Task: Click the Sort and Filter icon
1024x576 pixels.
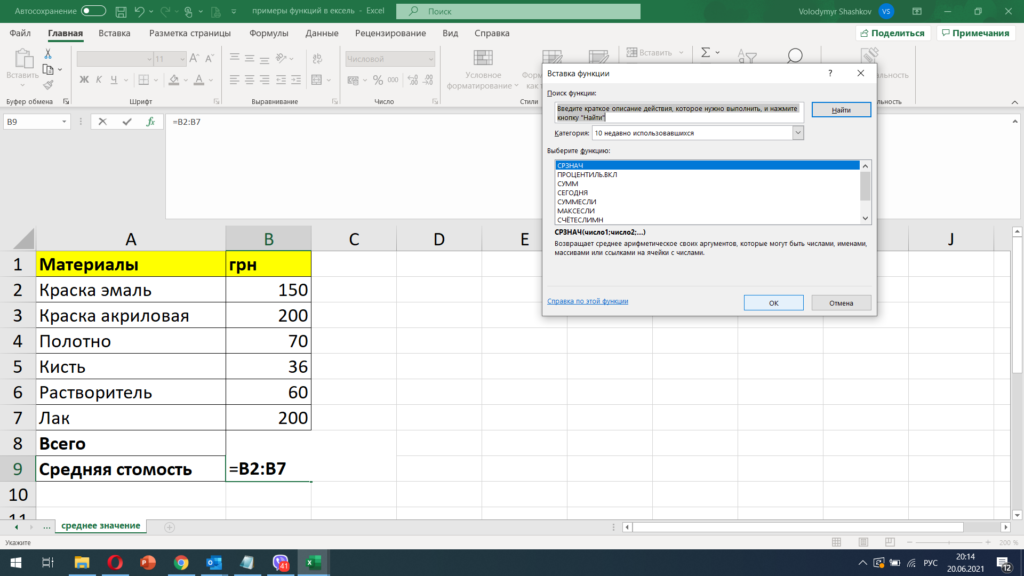Action: (x=746, y=57)
